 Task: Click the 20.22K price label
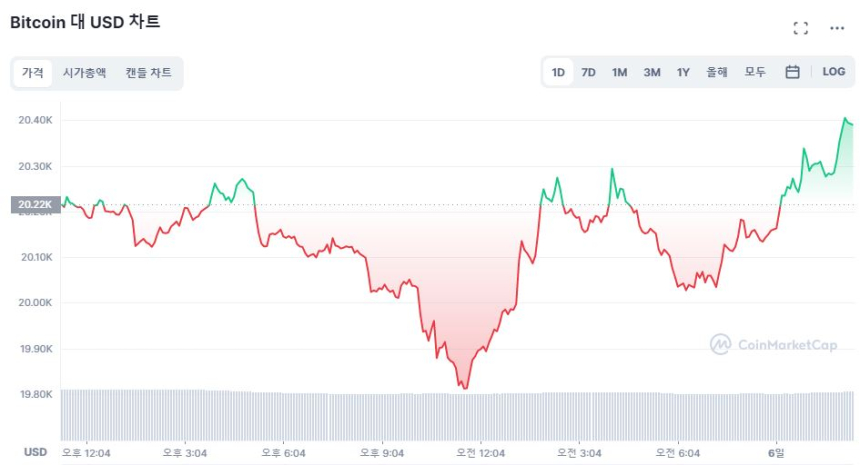pyautogui.click(x=31, y=205)
